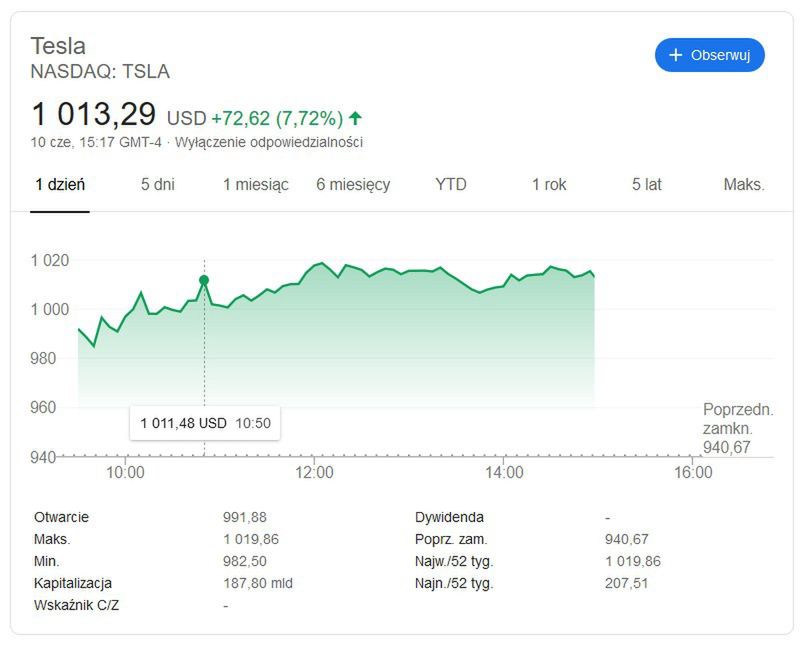View the 5 lat range

(646, 185)
